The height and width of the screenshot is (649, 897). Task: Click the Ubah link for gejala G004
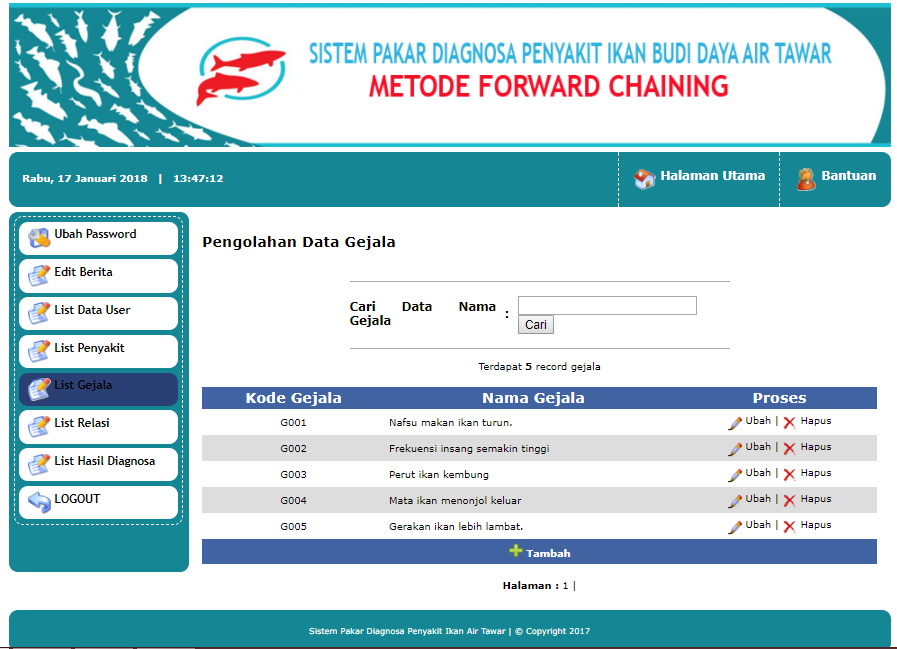coord(756,499)
